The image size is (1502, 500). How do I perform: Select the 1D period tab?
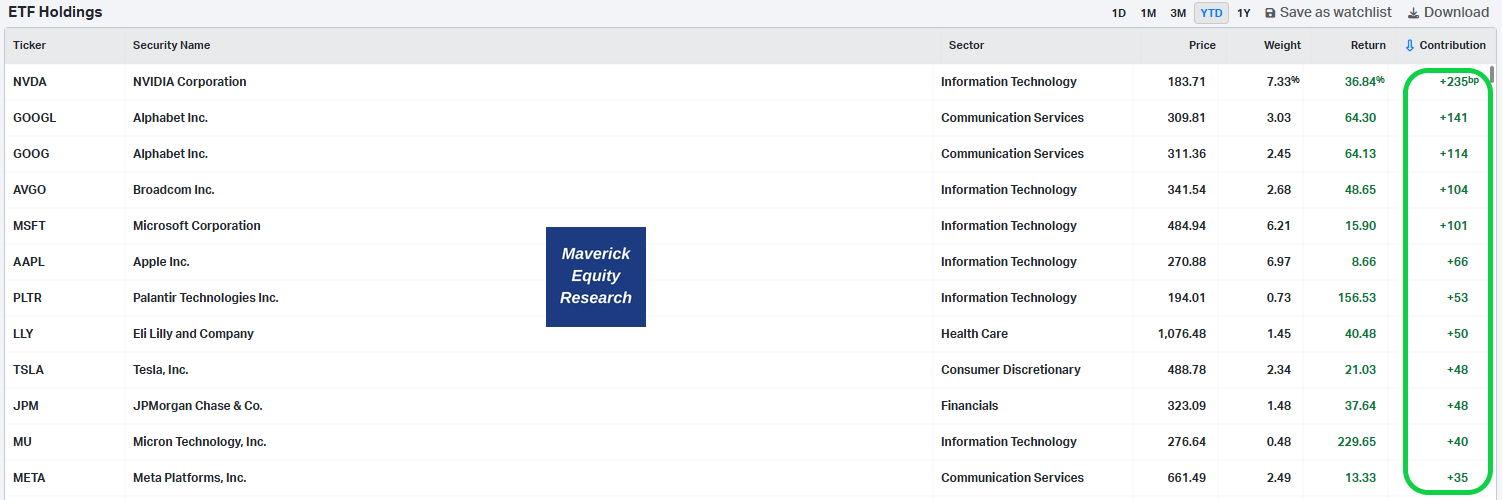(x=1119, y=13)
